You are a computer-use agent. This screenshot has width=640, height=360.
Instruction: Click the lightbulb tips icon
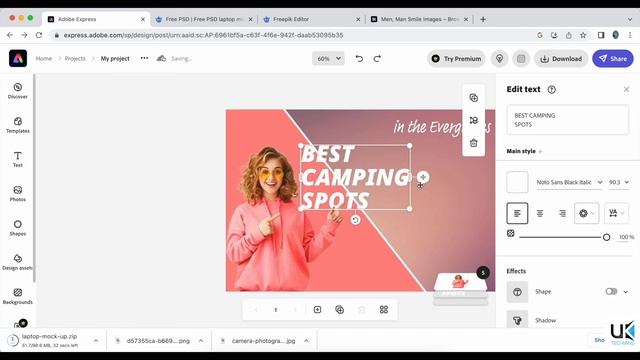499,59
